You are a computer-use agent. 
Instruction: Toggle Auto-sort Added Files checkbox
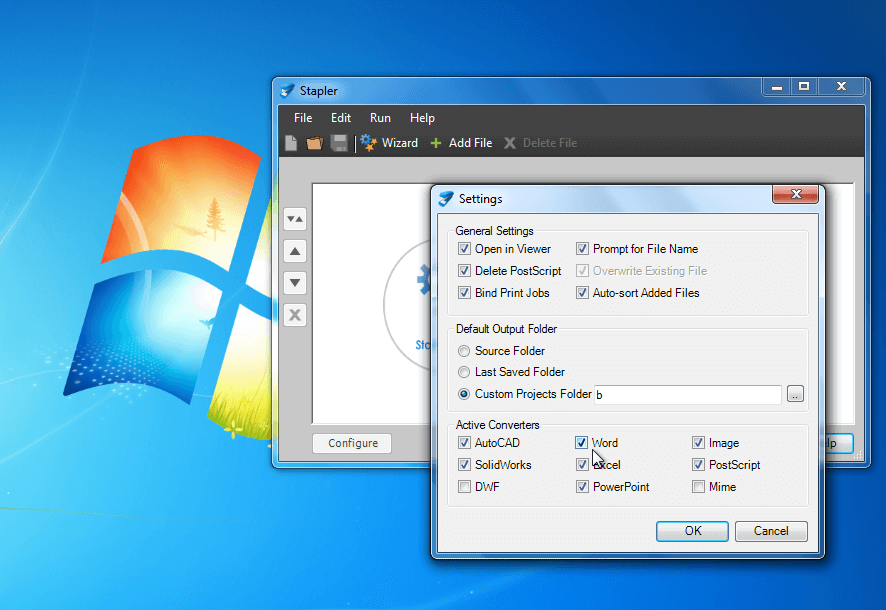582,293
